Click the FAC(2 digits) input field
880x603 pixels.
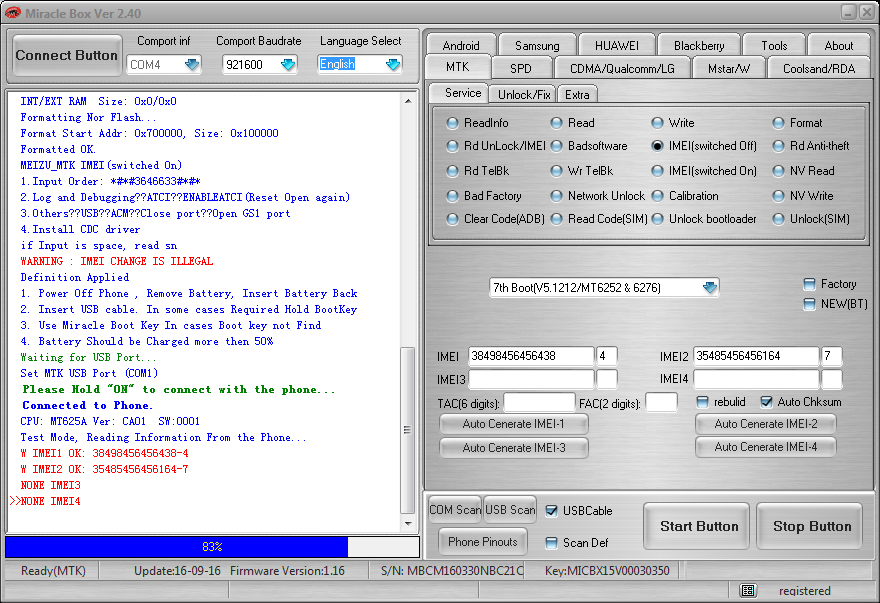(x=661, y=403)
